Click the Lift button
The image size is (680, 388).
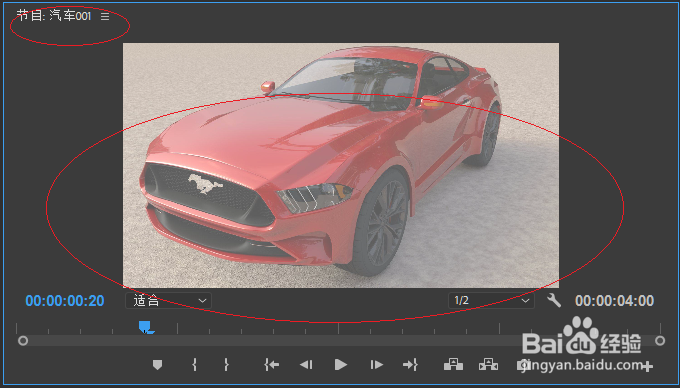click(453, 365)
